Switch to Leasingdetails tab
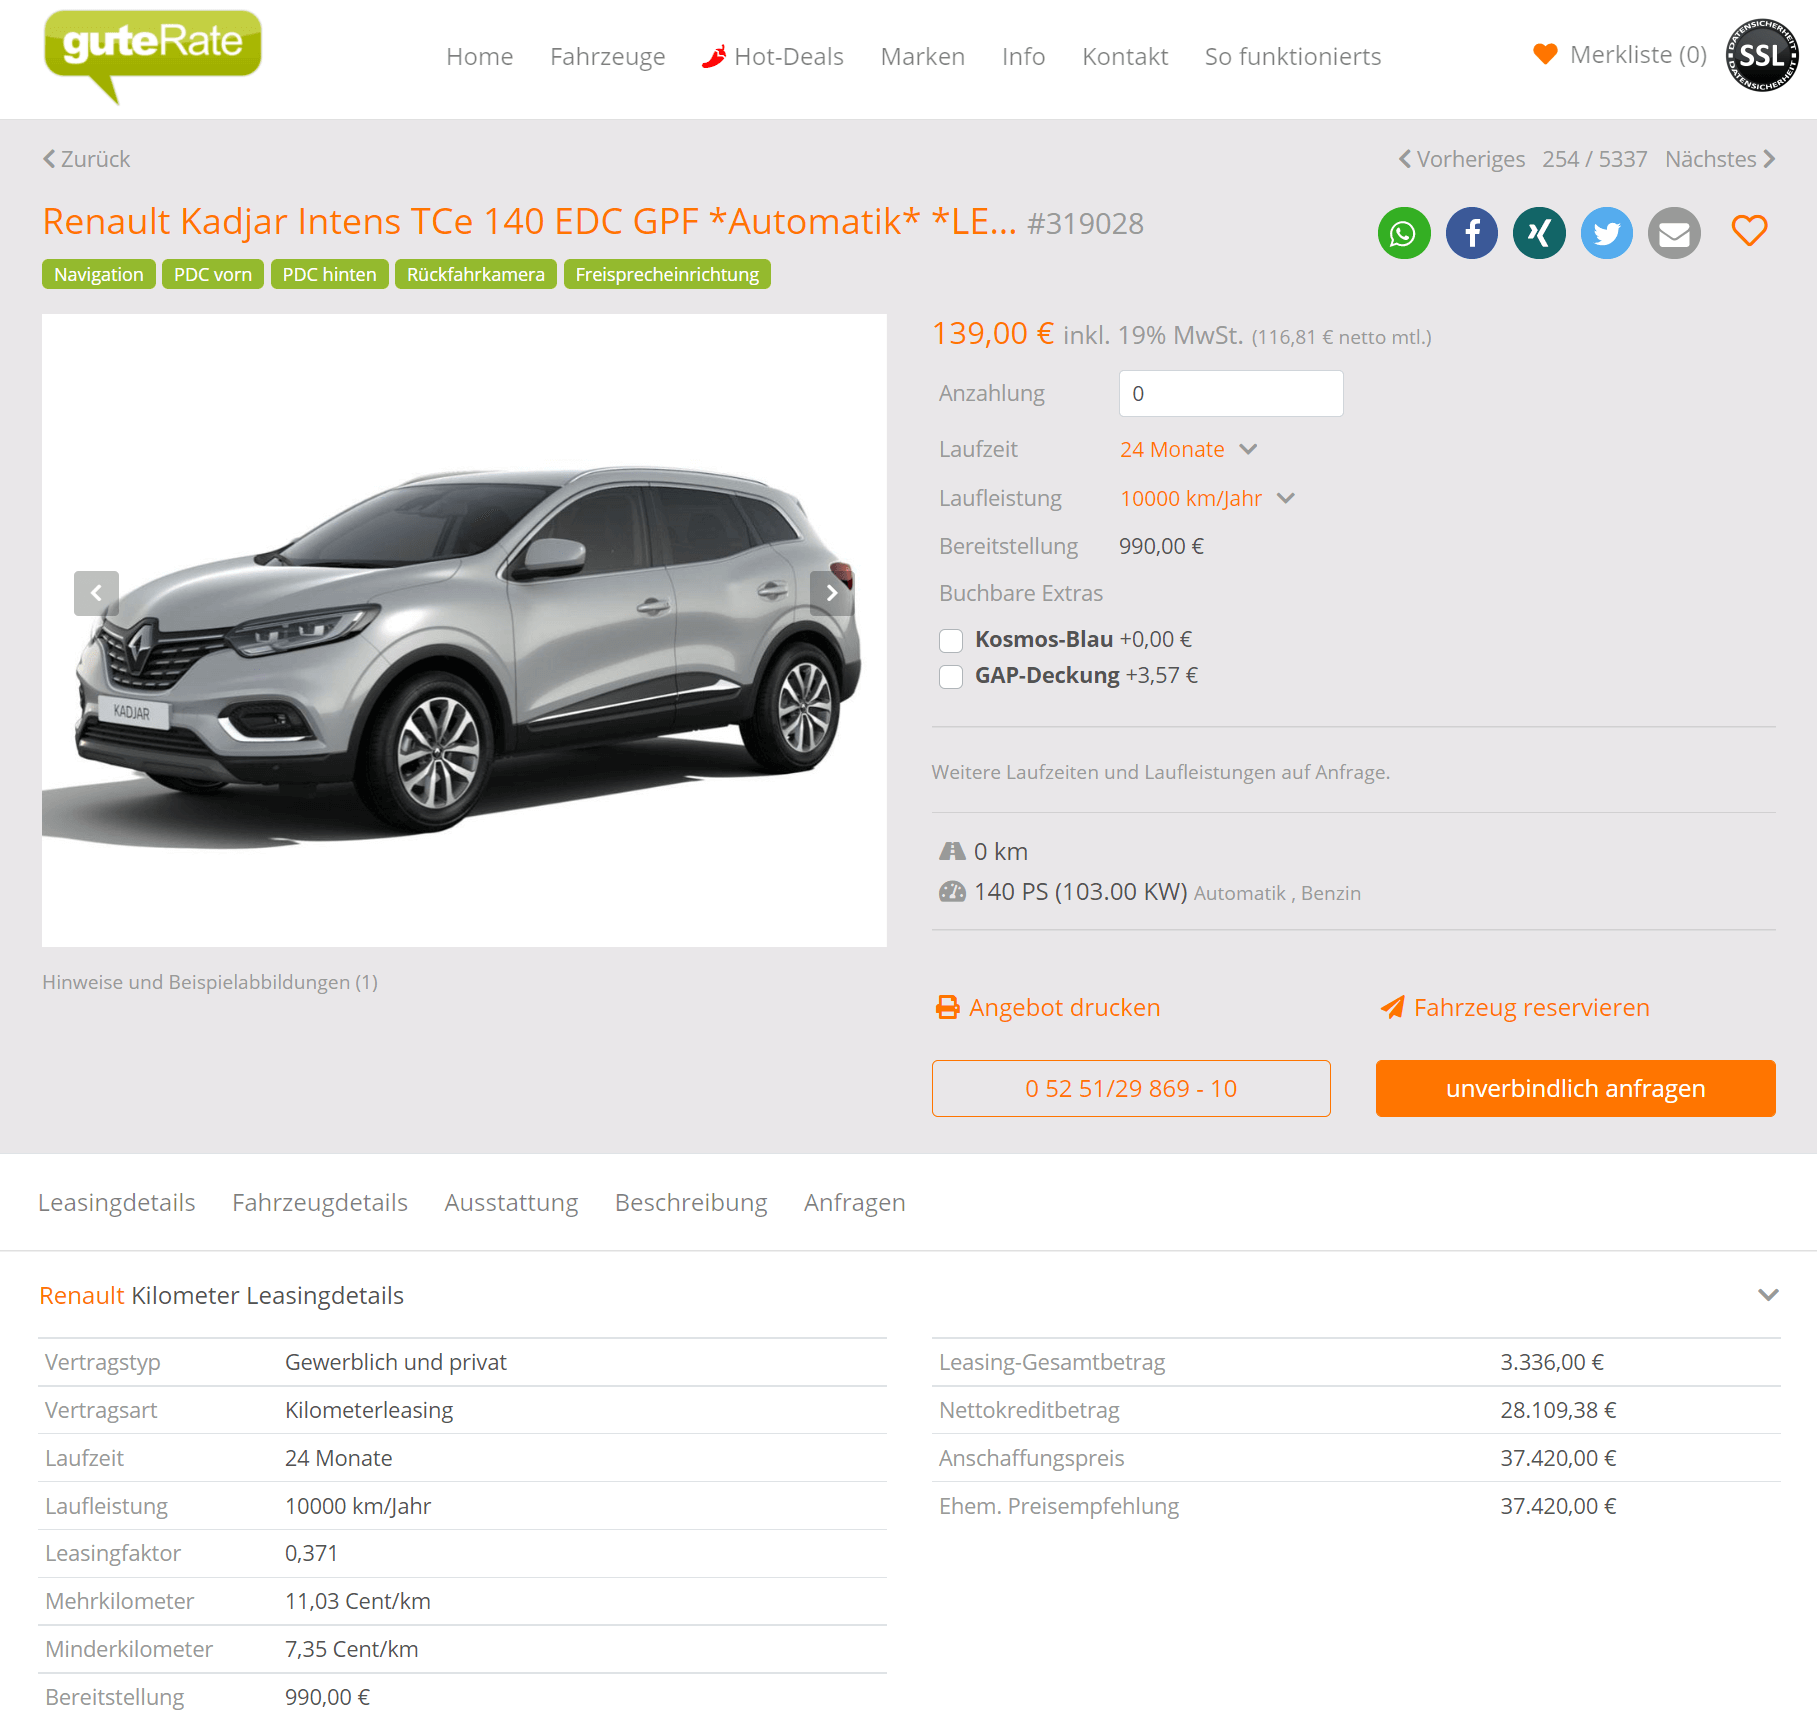This screenshot has width=1817, height=1725. [x=117, y=1202]
